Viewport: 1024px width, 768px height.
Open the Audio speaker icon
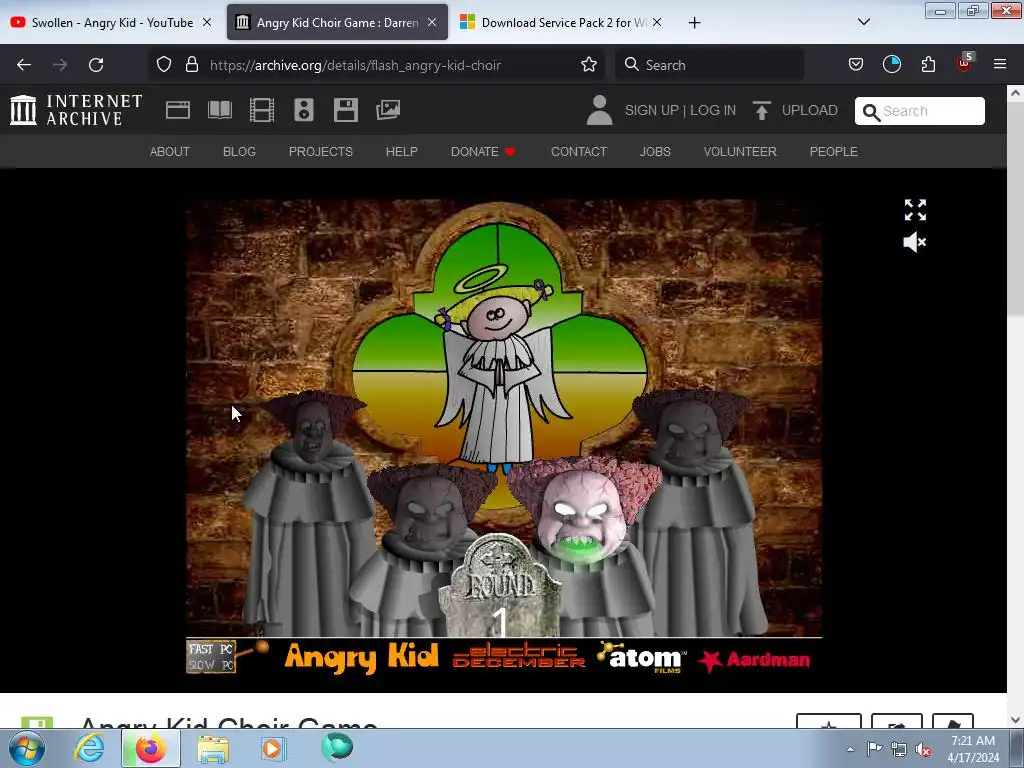click(x=304, y=110)
